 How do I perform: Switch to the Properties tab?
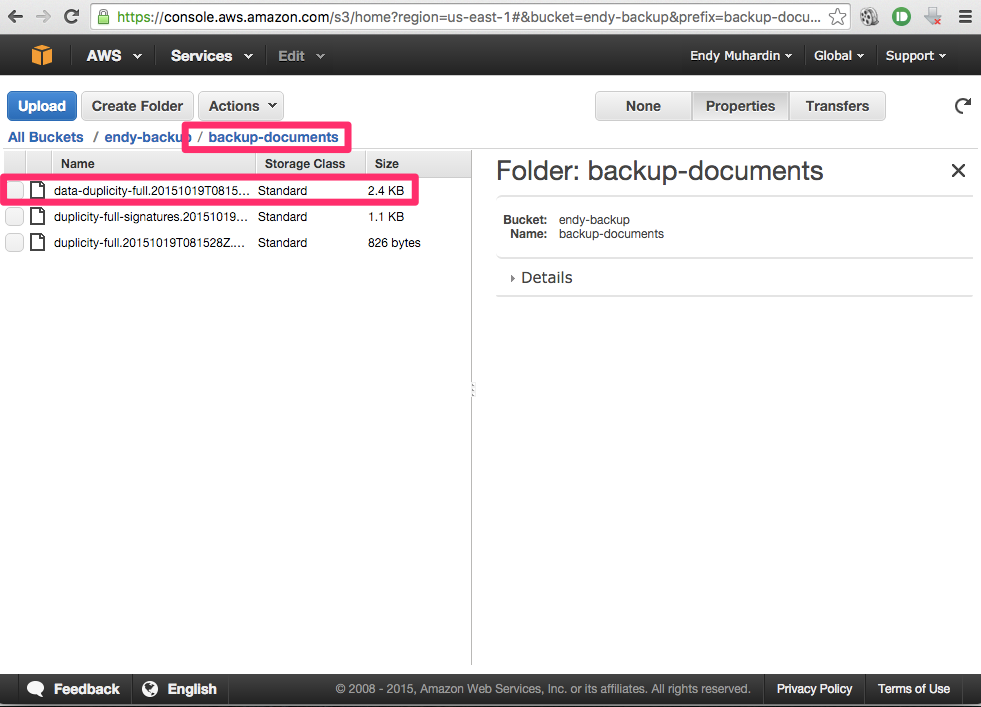740,106
